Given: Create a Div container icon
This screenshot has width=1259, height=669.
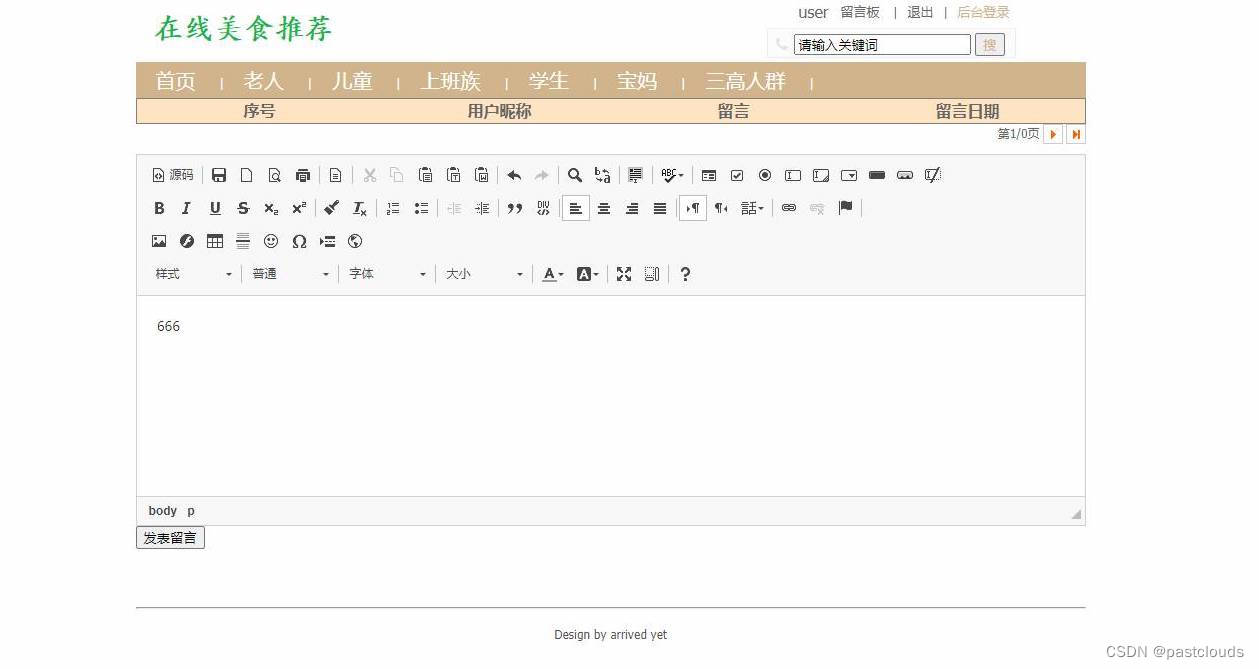Looking at the screenshot, I should coord(543,208).
